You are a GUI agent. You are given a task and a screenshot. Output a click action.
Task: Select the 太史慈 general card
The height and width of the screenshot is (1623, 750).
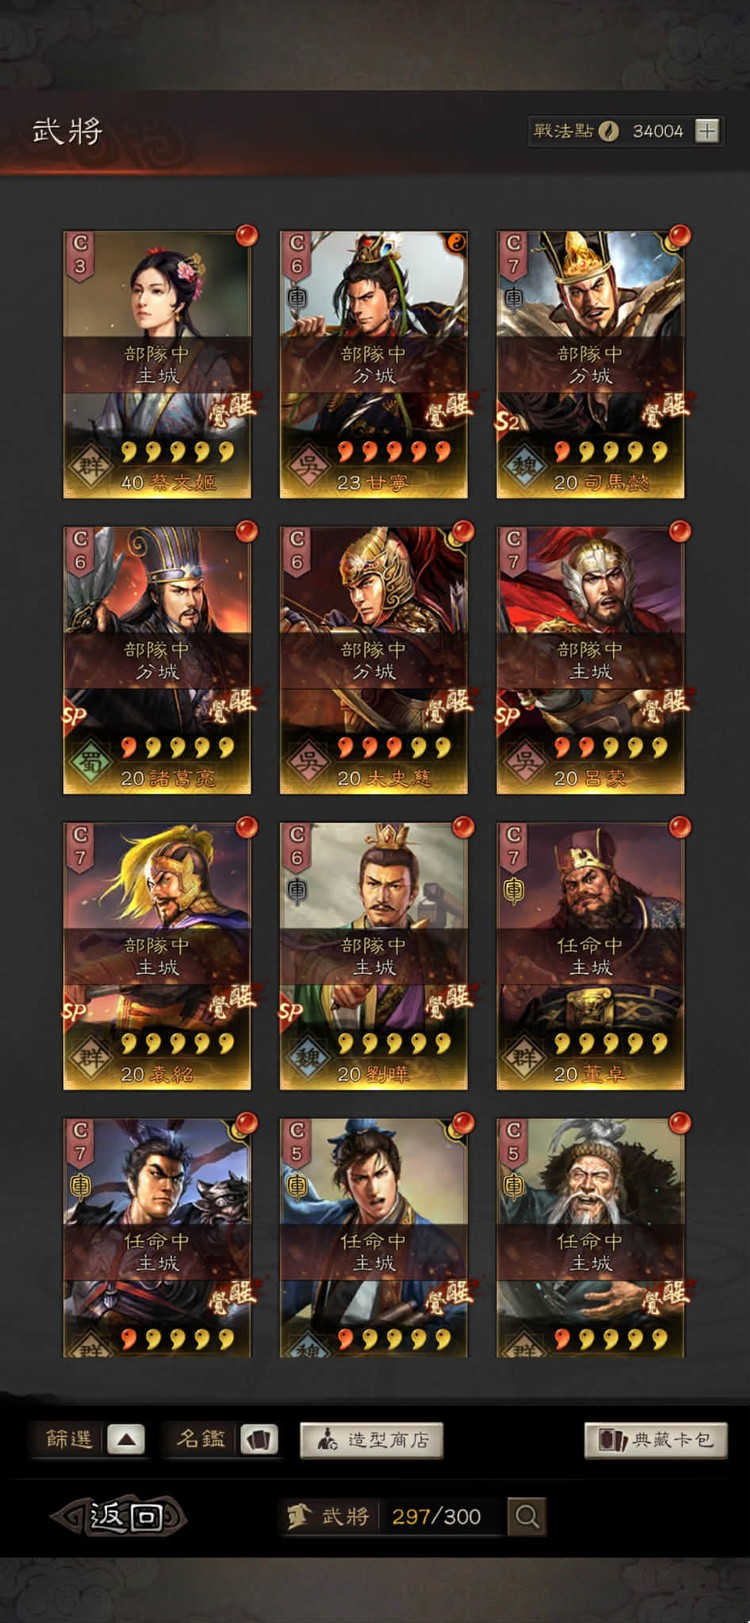click(x=374, y=660)
